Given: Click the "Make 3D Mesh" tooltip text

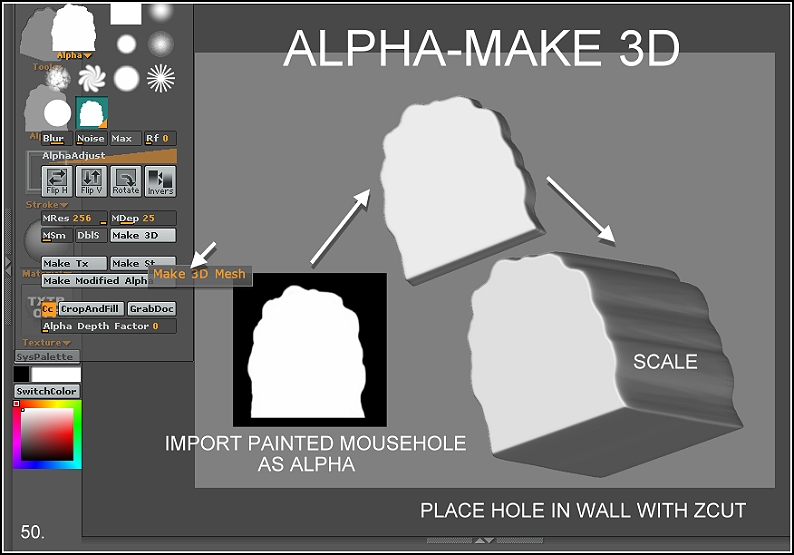Looking at the screenshot, I should click(x=200, y=274).
